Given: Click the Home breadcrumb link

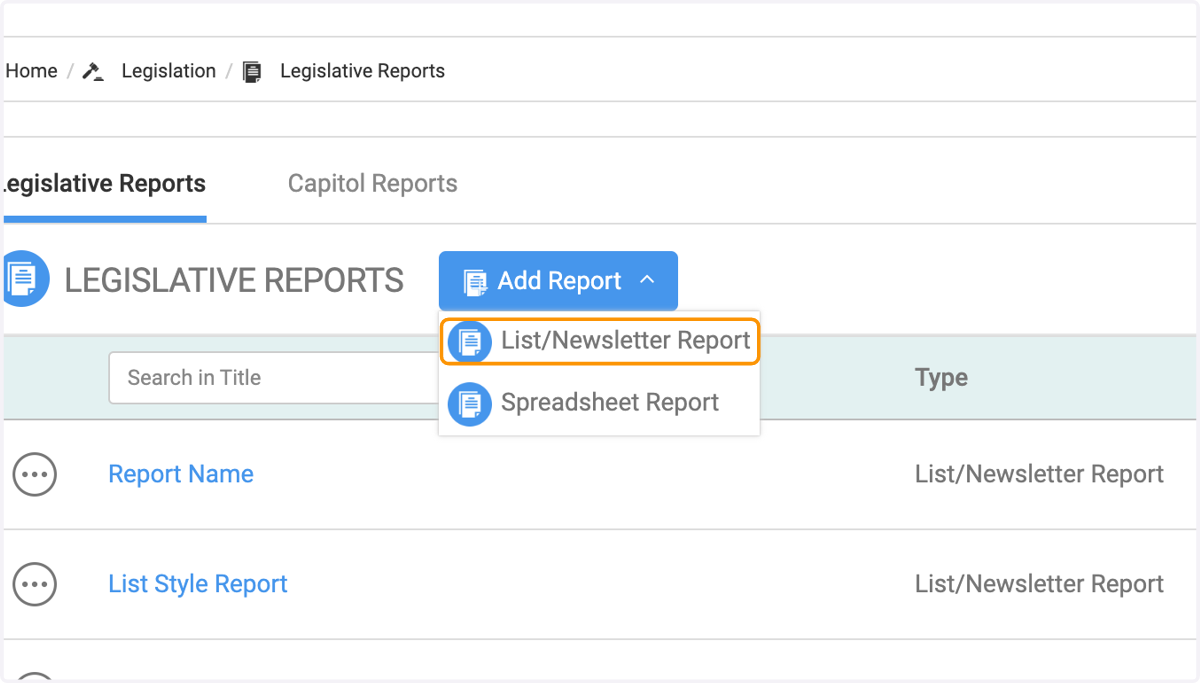Looking at the screenshot, I should tap(31, 71).
